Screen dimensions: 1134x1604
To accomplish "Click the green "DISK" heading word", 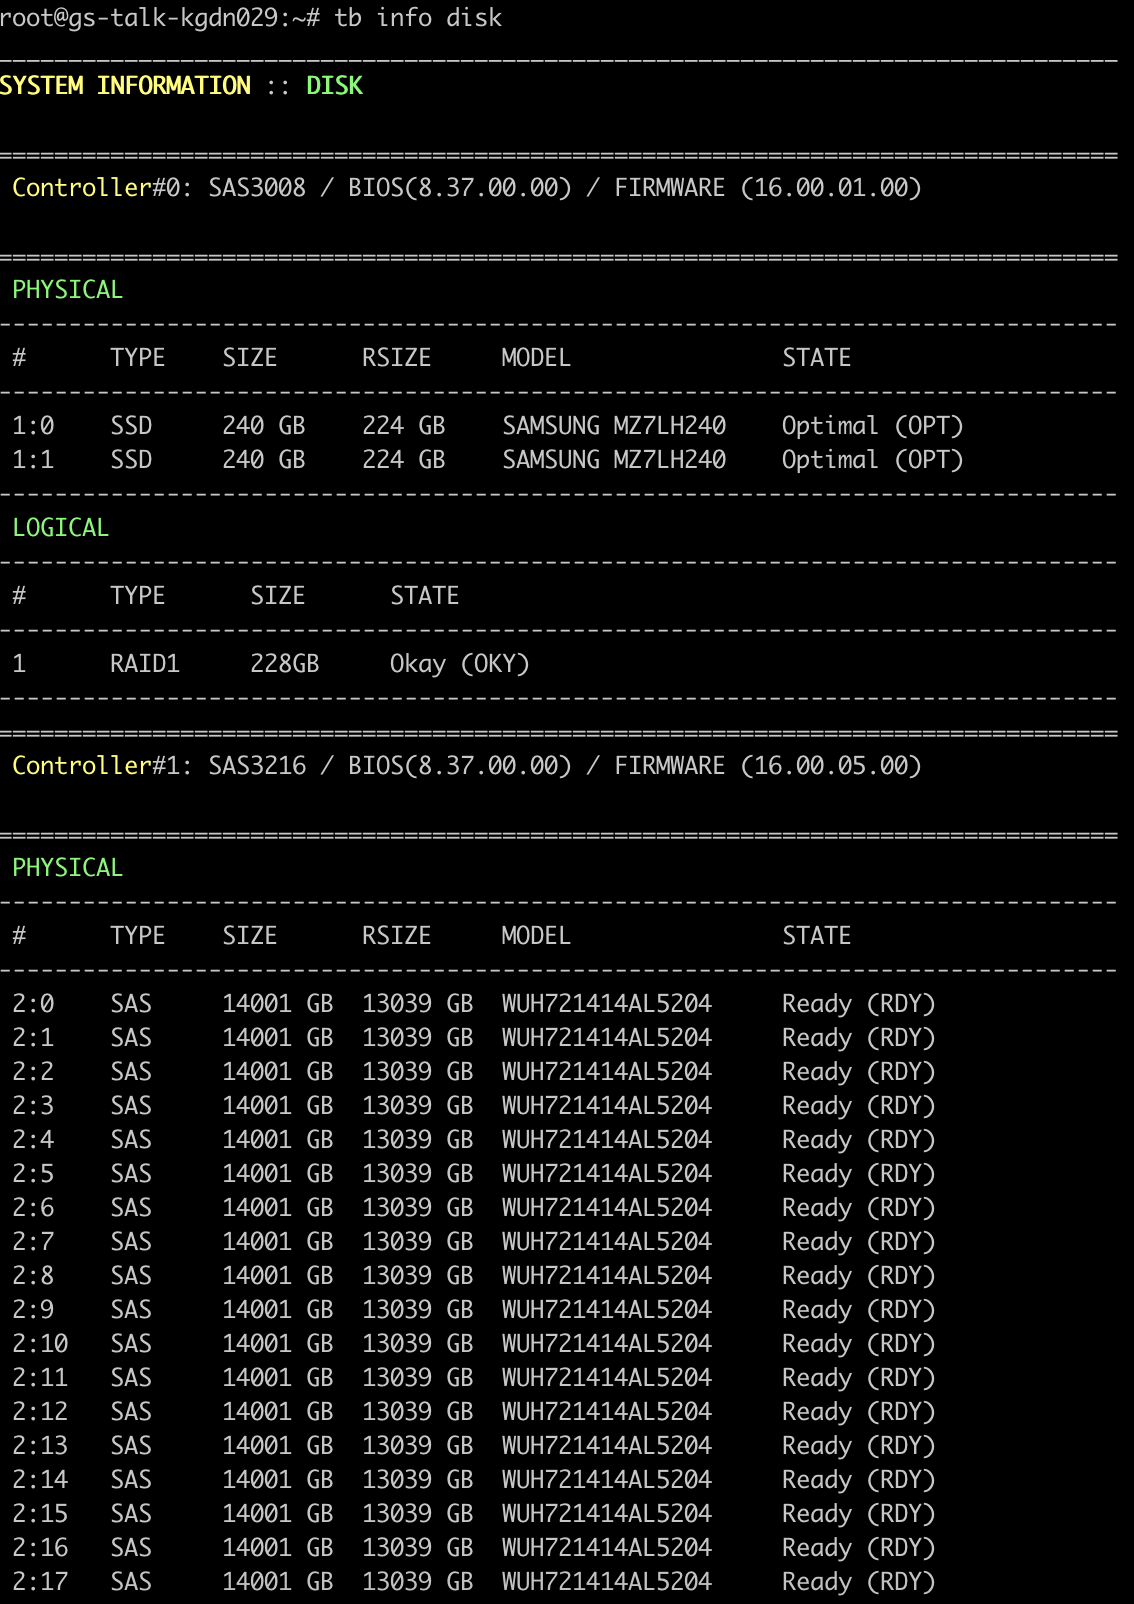I will click(x=334, y=86).
